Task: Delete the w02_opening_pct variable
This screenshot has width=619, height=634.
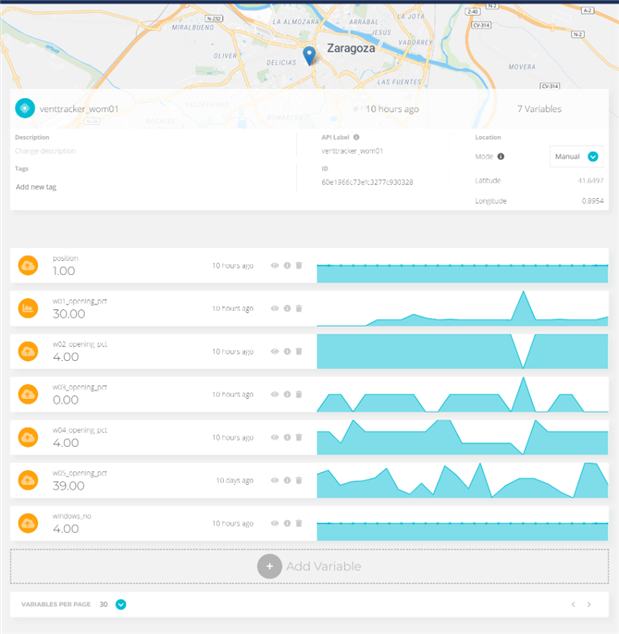Action: [299, 351]
